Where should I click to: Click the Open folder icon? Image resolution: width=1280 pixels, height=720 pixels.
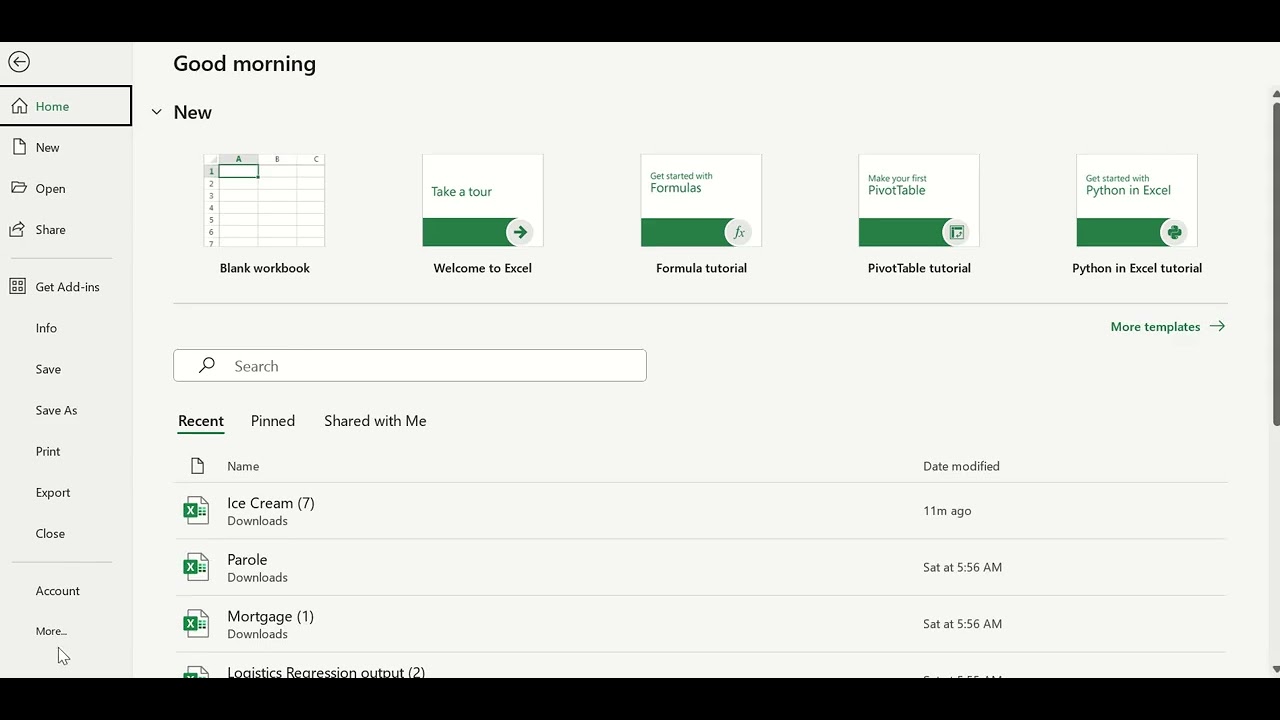tap(18, 188)
